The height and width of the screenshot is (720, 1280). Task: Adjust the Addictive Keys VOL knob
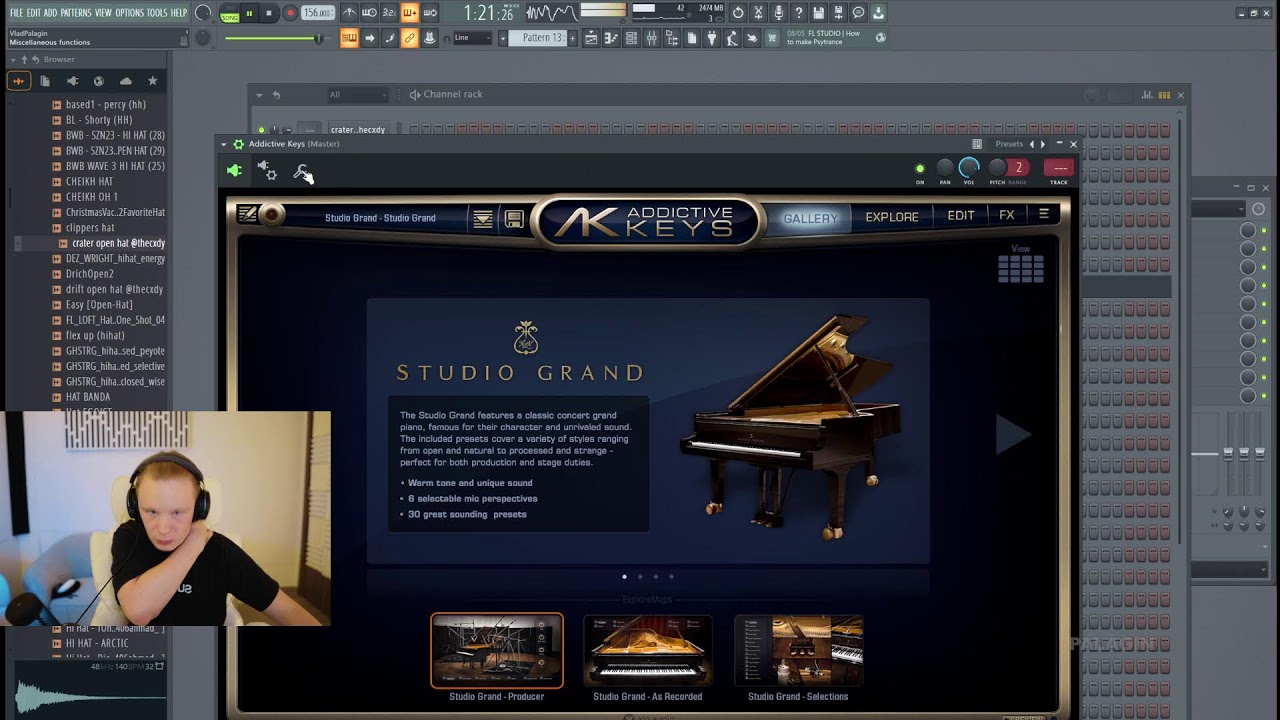[969, 168]
